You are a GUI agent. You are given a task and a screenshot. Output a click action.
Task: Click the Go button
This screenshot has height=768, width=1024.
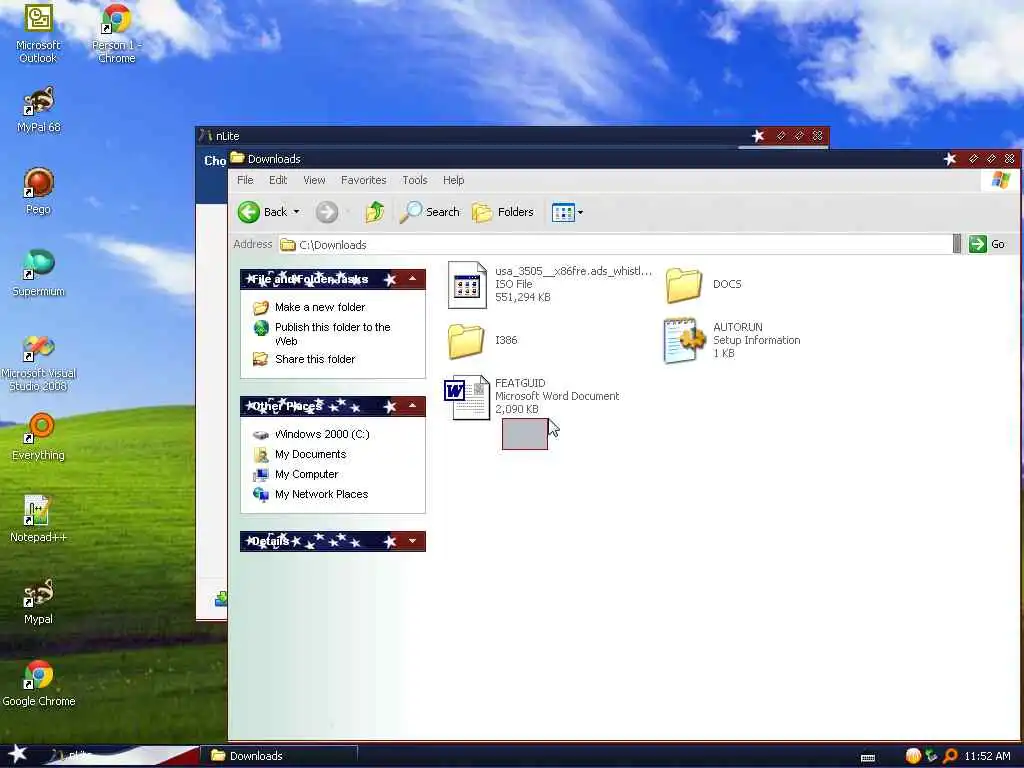pyautogui.click(x=987, y=244)
